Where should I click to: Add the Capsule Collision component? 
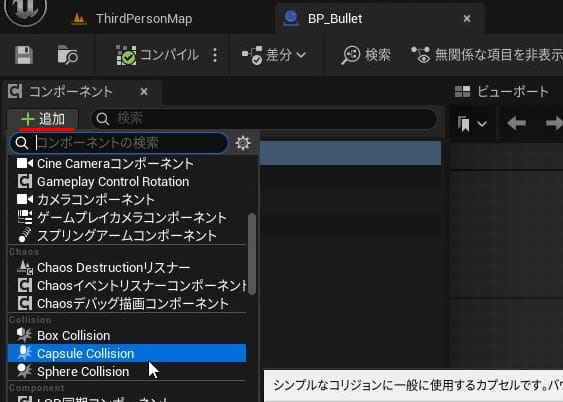pos(127,353)
